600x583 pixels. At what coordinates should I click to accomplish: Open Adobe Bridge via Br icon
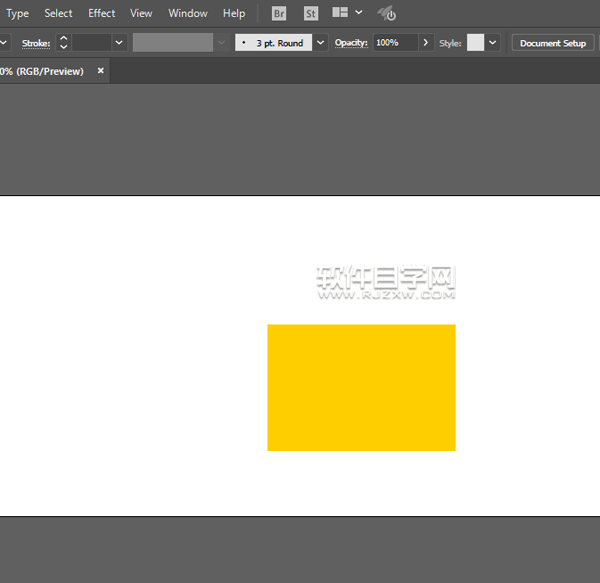[279, 14]
